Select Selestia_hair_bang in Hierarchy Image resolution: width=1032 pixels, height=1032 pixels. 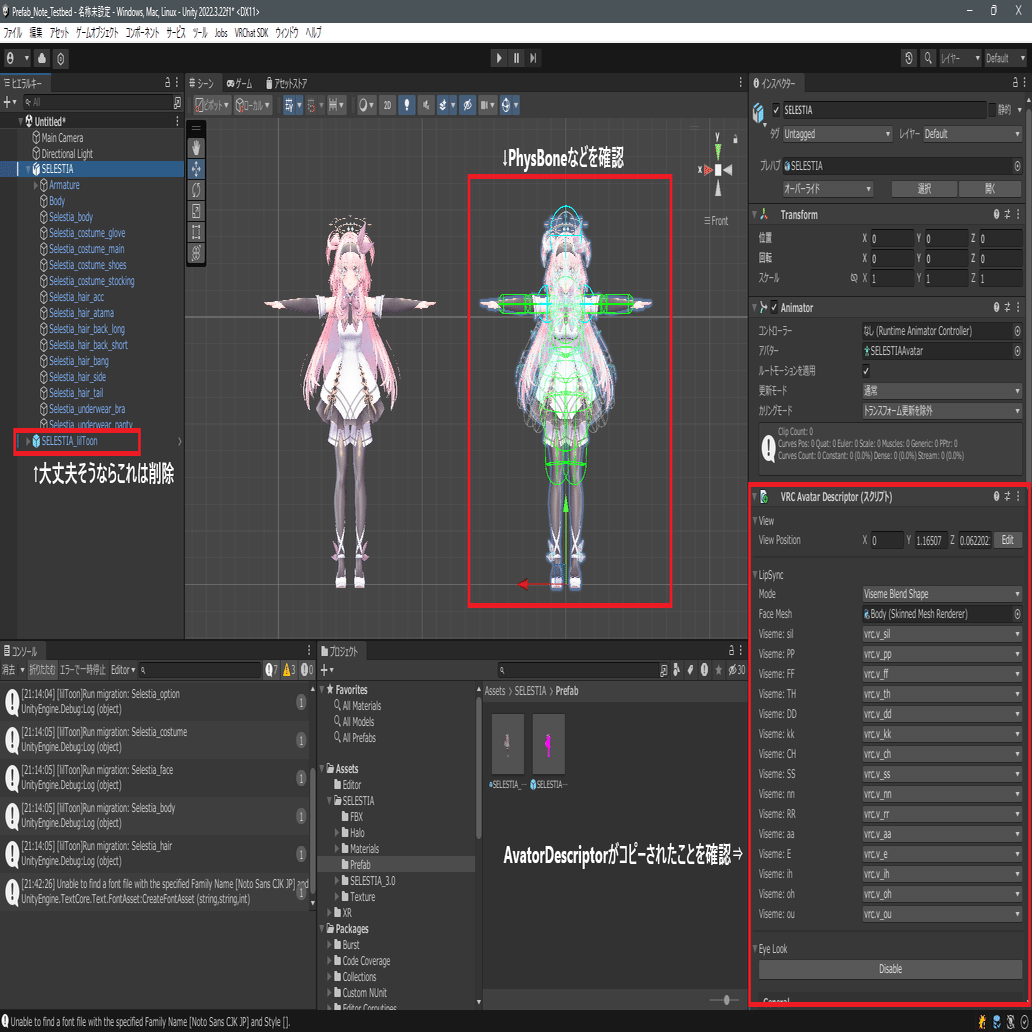(x=78, y=361)
